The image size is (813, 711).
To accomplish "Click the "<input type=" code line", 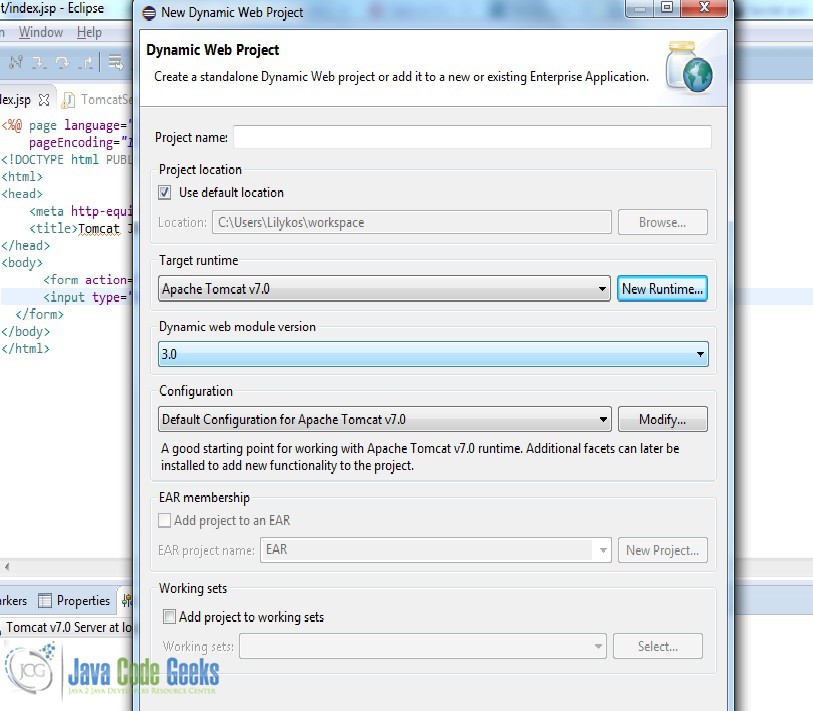I will 88,297.
